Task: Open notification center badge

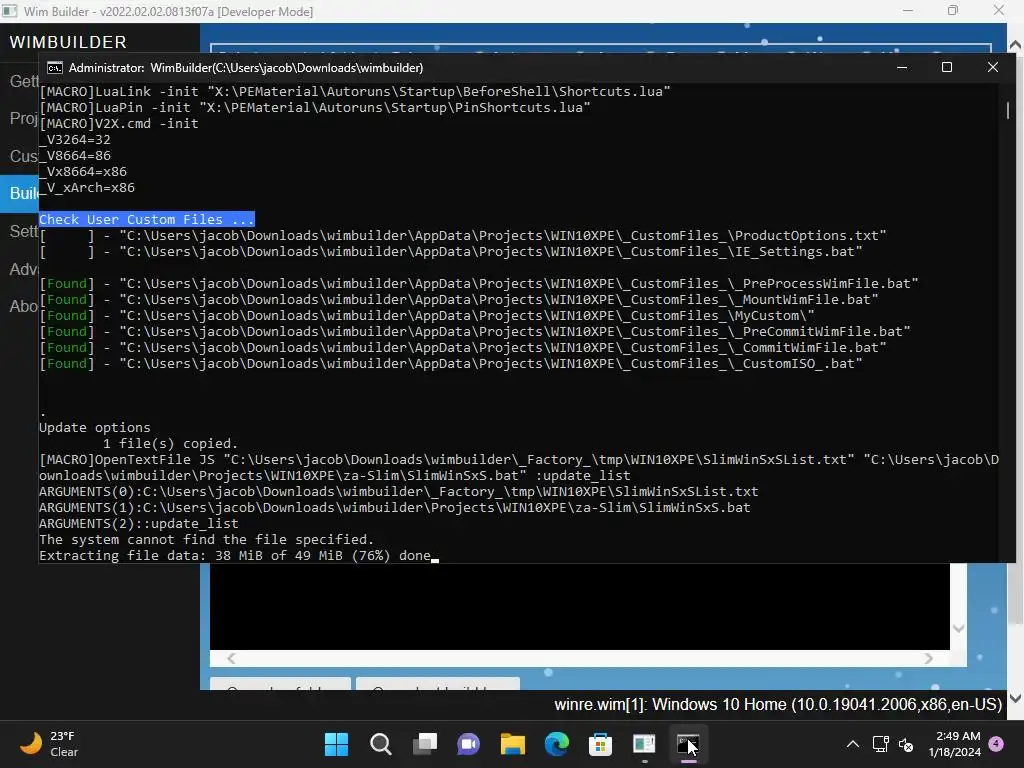Action: click(x=996, y=743)
